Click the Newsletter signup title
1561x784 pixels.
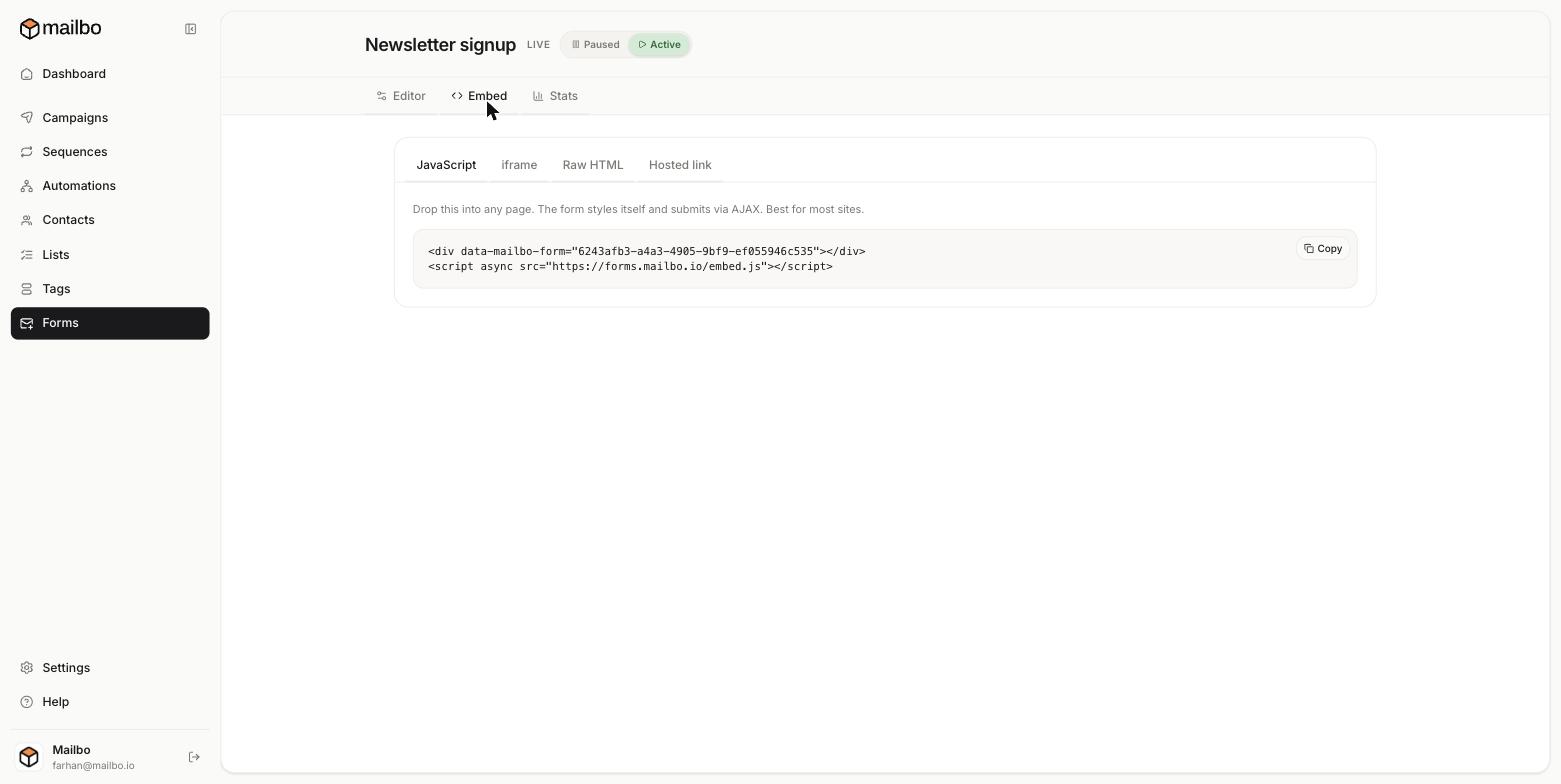point(440,45)
